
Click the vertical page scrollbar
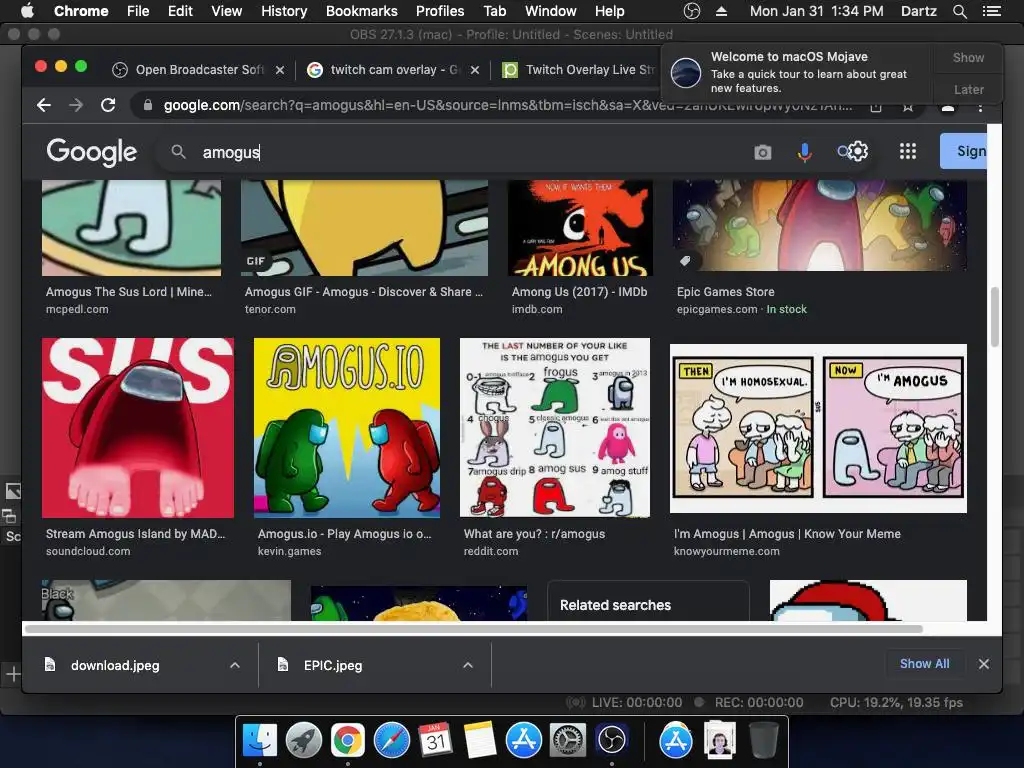(x=995, y=317)
